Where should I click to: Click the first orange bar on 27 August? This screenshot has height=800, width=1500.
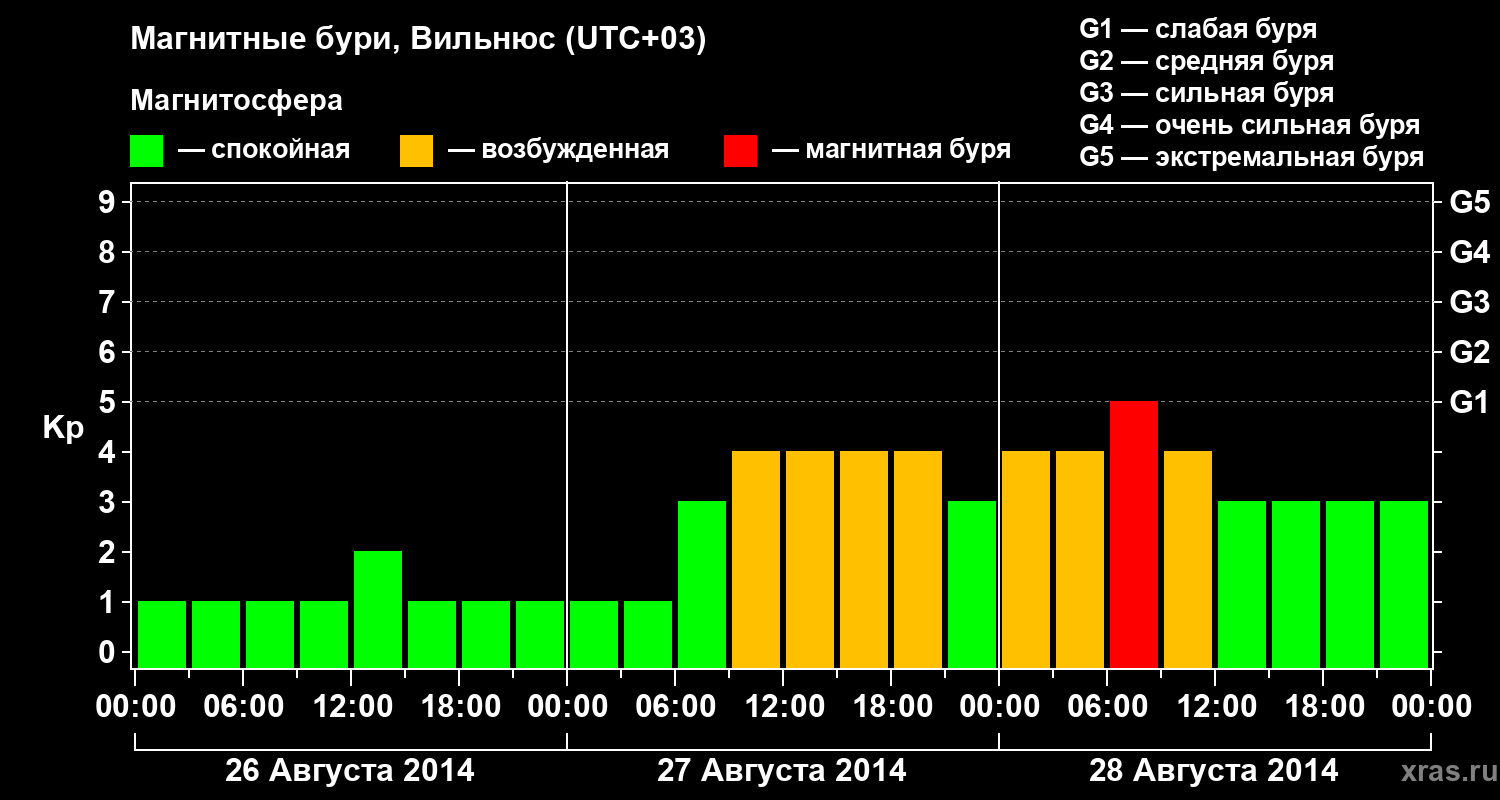click(756, 559)
